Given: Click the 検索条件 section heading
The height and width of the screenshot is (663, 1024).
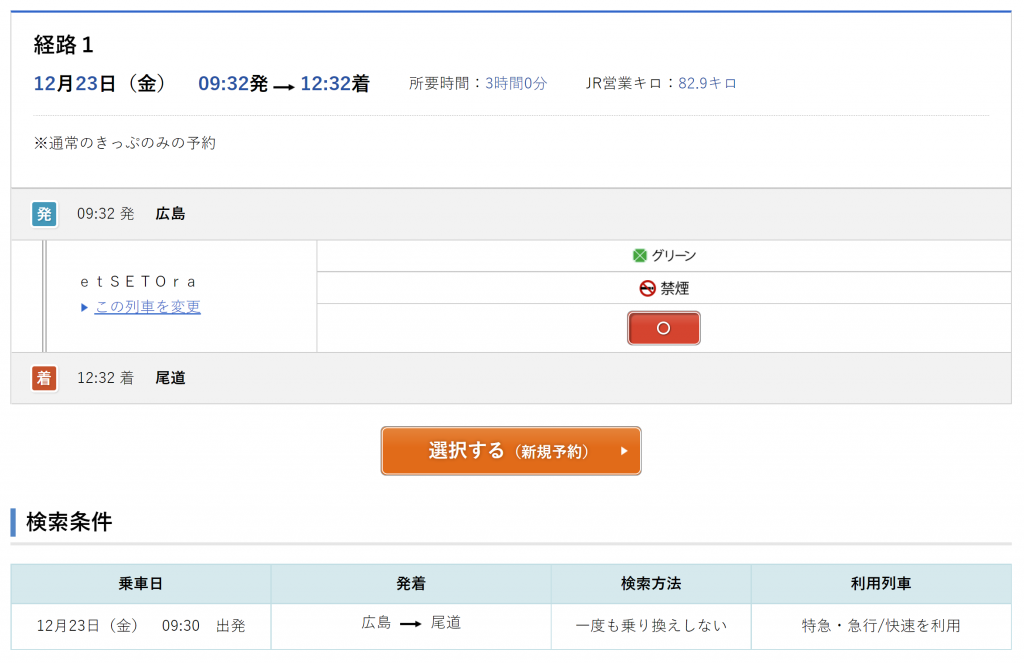Looking at the screenshot, I should click(69, 522).
